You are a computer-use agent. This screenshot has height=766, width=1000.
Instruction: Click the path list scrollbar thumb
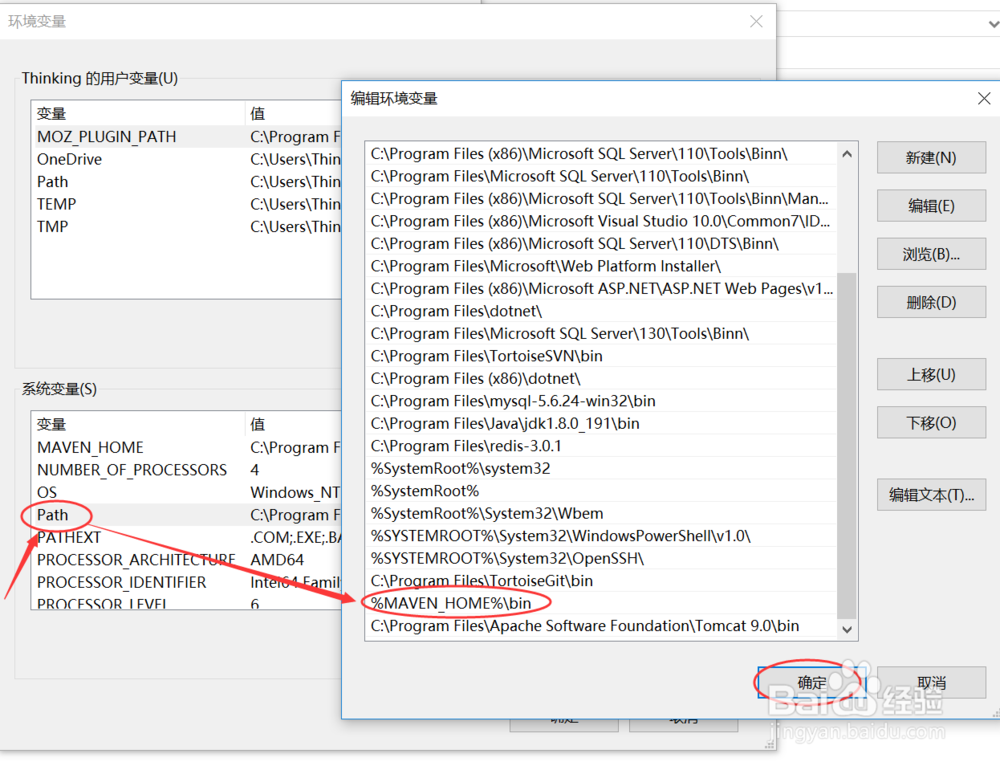[846, 445]
